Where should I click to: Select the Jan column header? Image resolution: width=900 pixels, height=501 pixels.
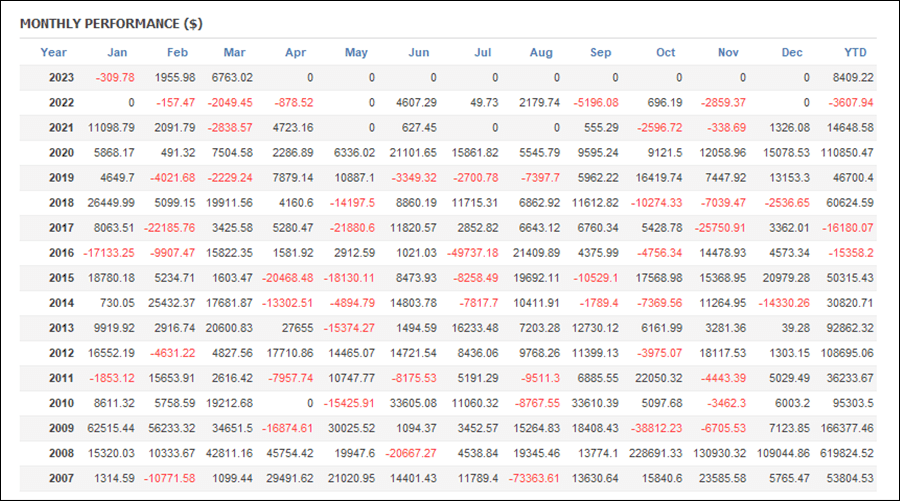[x=117, y=52]
